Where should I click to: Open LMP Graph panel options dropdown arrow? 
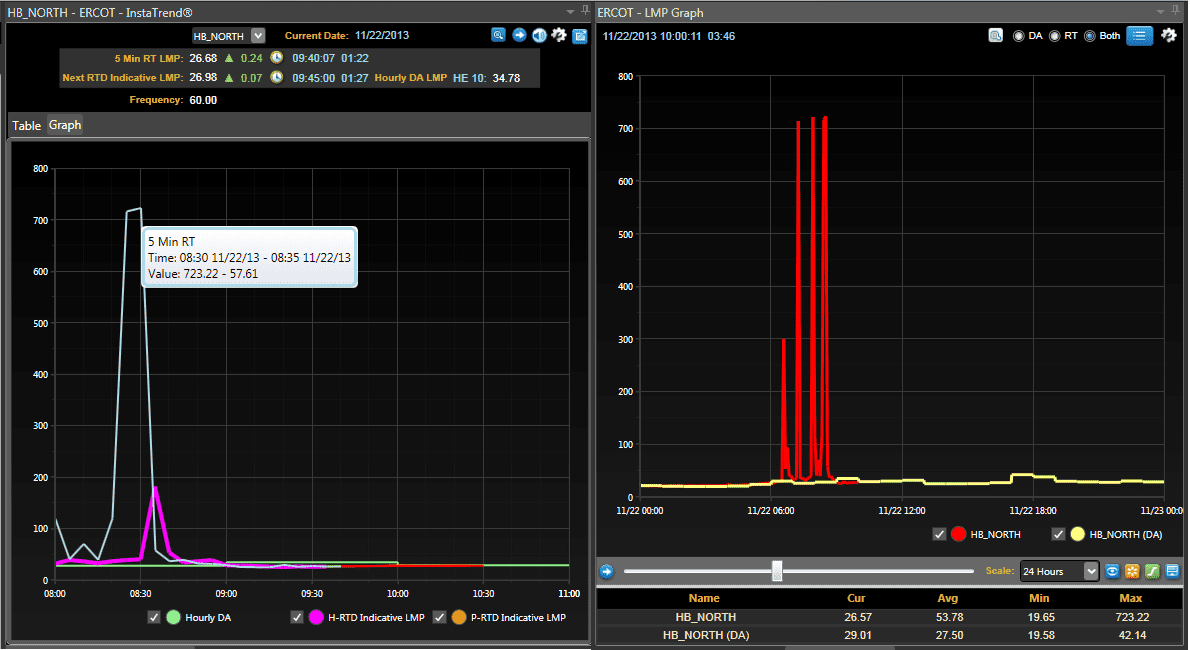pos(1160,11)
